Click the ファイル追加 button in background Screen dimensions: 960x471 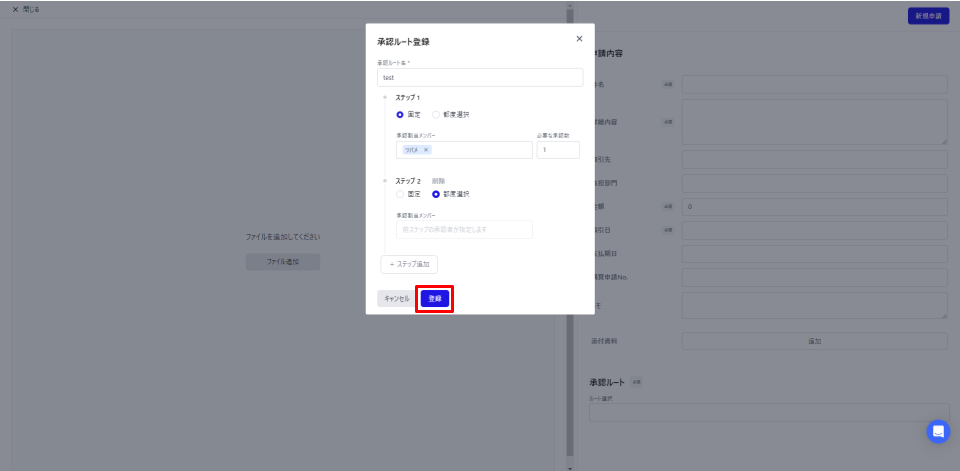[283, 262]
